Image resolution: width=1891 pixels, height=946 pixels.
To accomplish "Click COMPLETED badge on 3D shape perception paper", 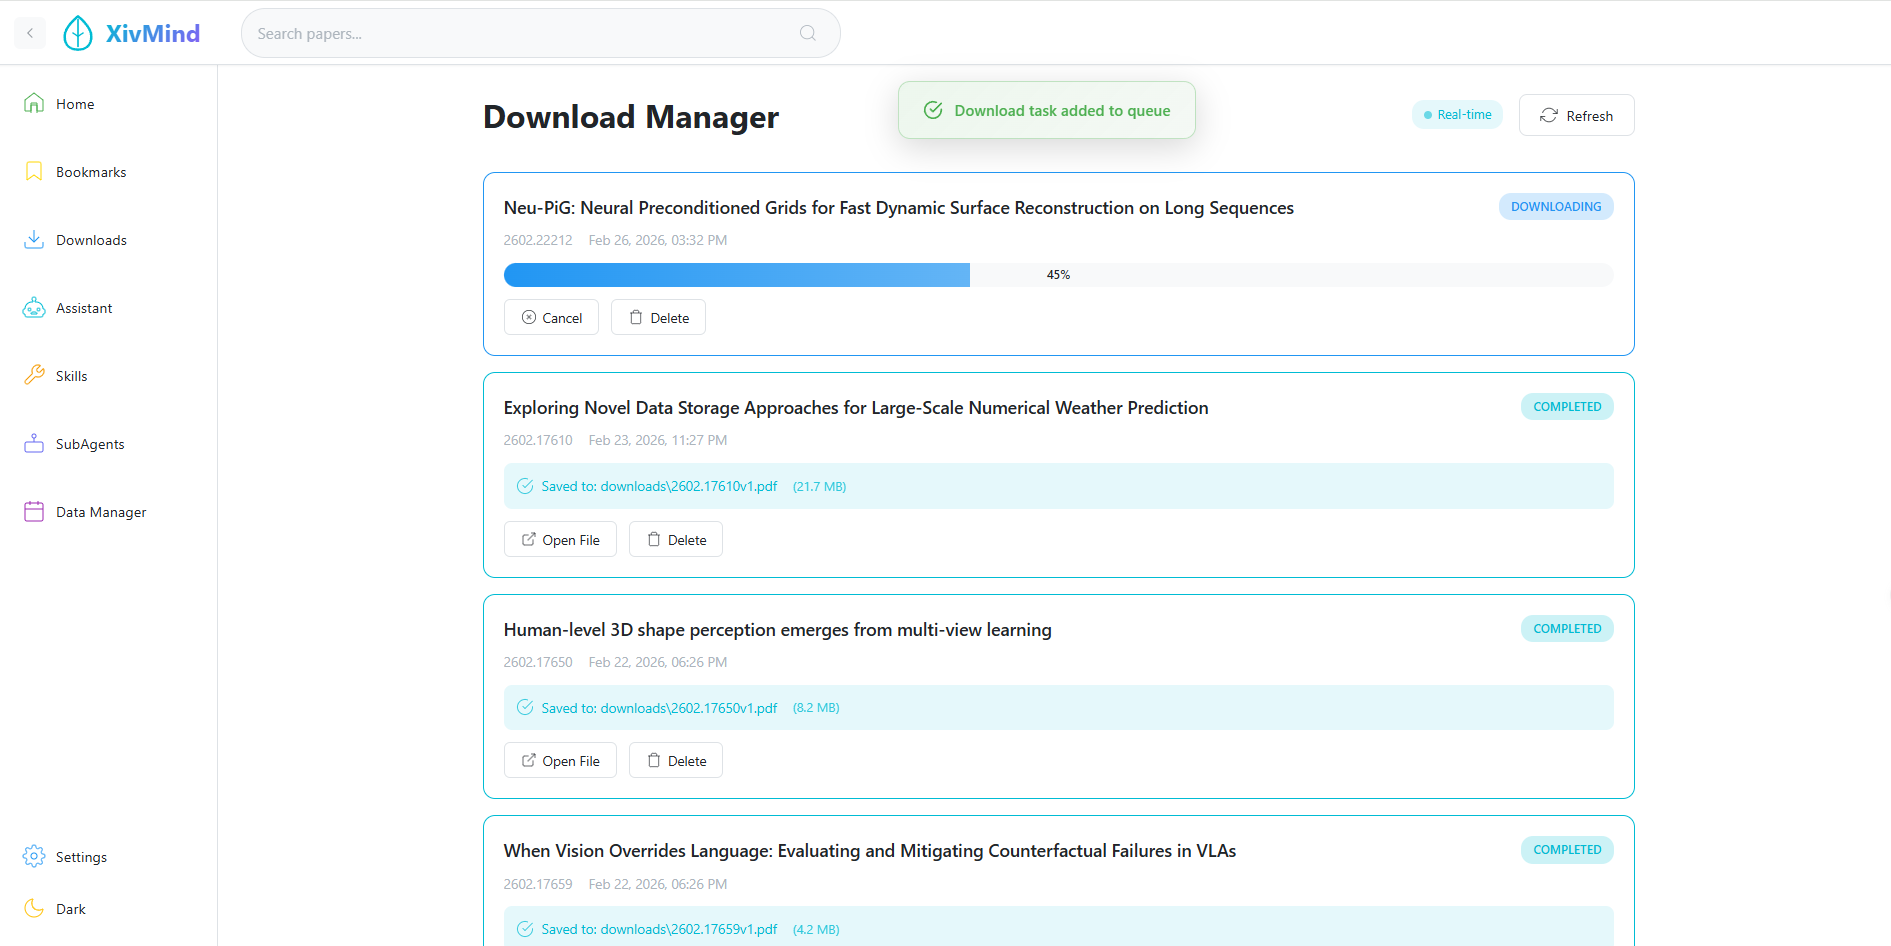I will tap(1567, 628).
